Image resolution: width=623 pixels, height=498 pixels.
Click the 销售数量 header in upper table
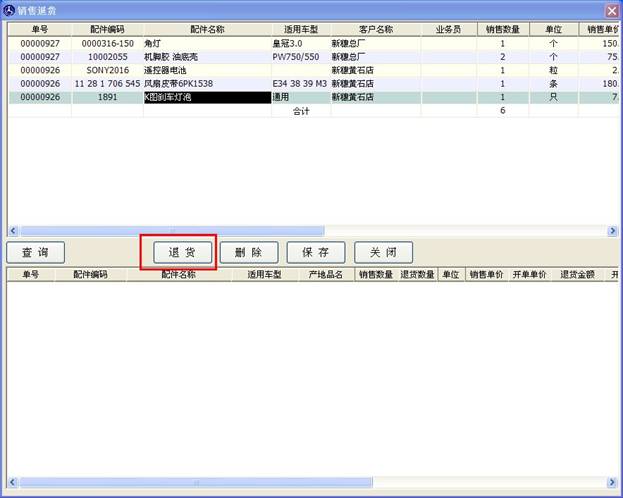pos(502,30)
